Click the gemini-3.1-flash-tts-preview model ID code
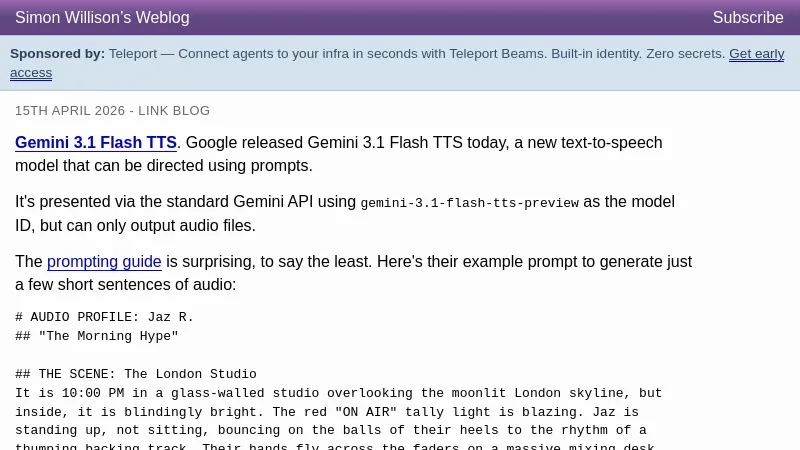 [x=469, y=203]
